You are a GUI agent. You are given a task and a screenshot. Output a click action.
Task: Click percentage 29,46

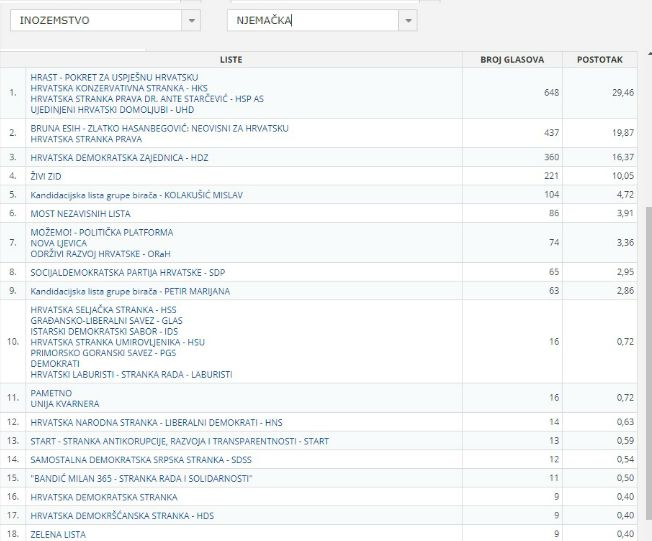click(623, 92)
